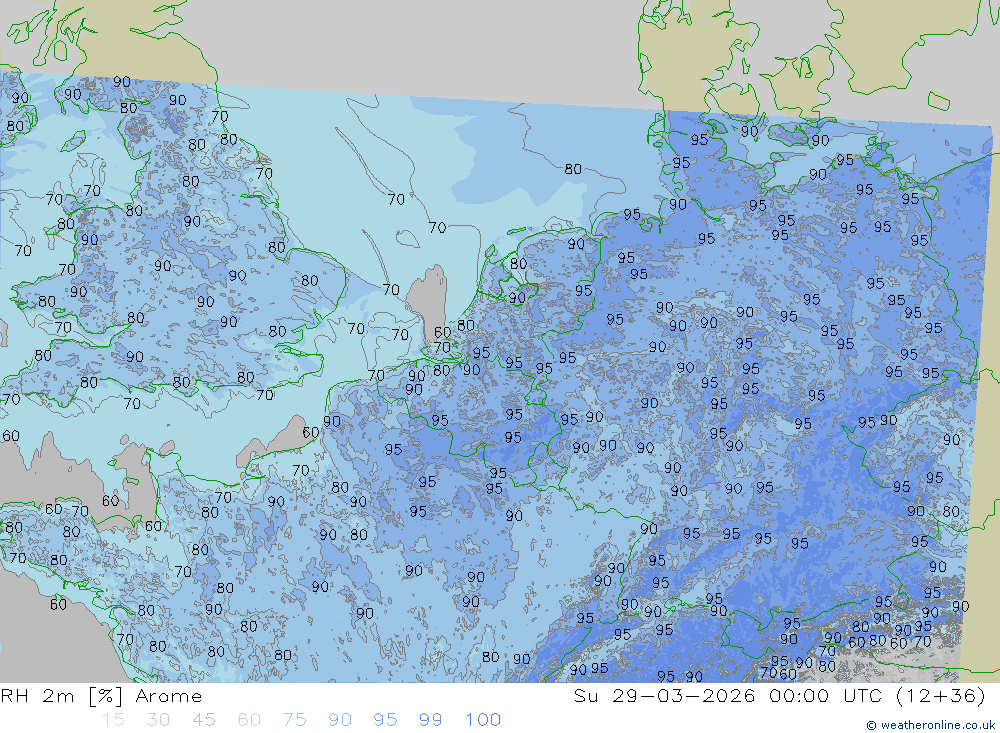The width and height of the screenshot is (1000, 733).
Task: Click the "Su 29-03-2026 00:00 UTC (12+36)" timestamp
Action: [780, 696]
